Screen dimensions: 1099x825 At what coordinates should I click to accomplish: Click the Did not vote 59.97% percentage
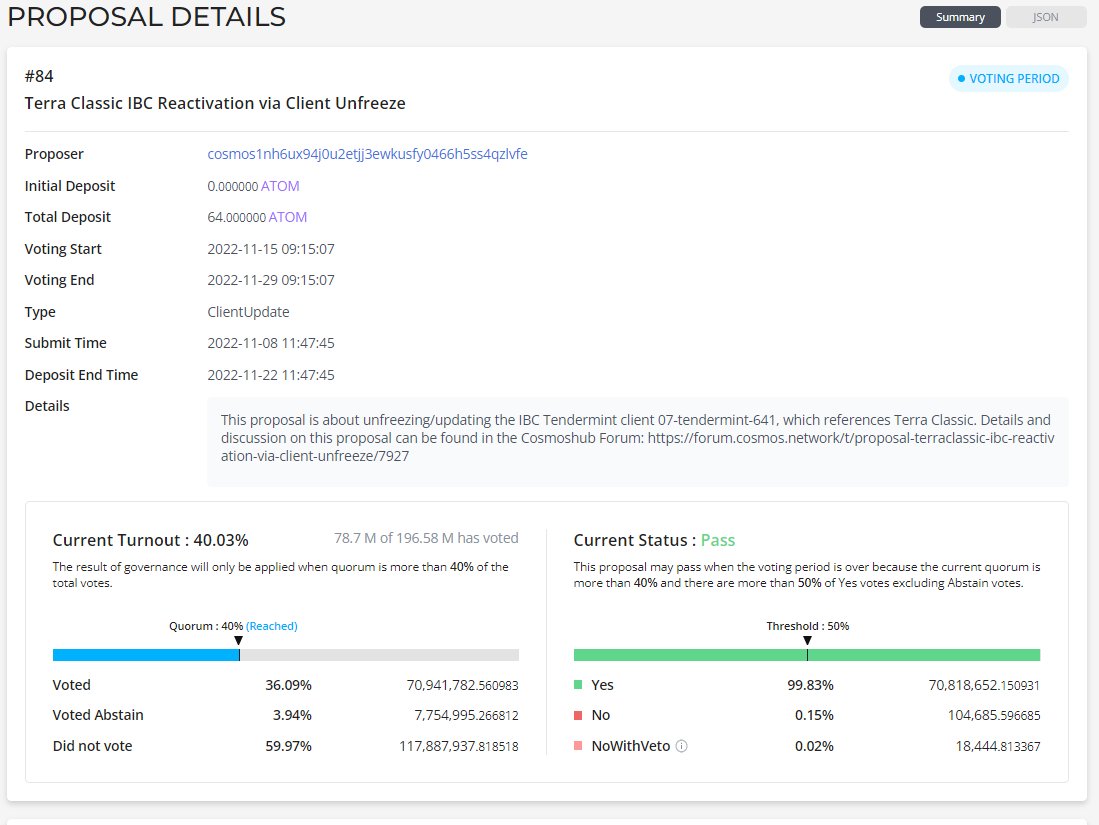(x=288, y=746)
